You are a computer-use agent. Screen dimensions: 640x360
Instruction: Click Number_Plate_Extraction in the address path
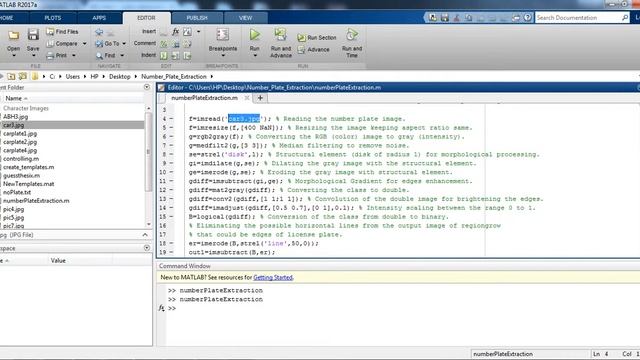tap(174, 76)
